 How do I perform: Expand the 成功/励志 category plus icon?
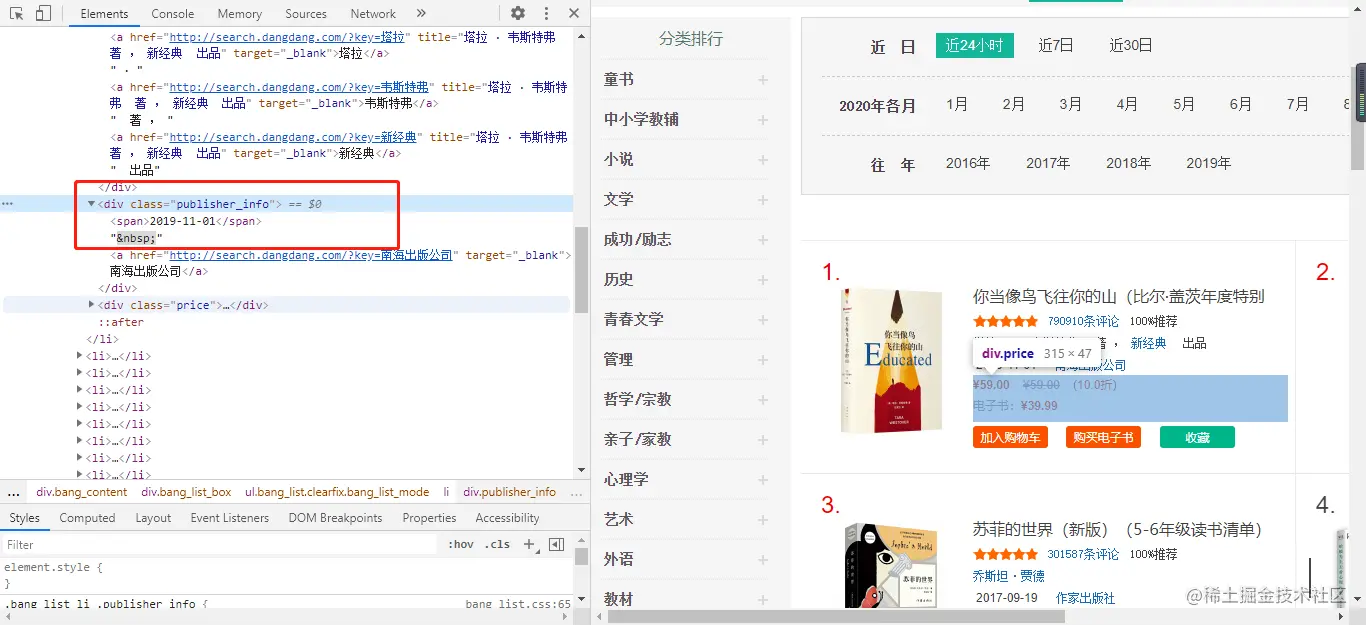[763, 240]
